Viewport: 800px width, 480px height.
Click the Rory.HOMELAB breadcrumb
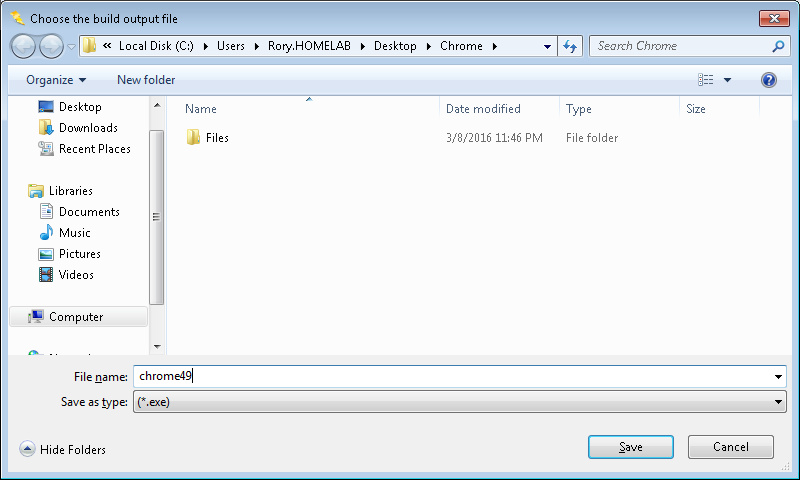[x=309, y=46]
